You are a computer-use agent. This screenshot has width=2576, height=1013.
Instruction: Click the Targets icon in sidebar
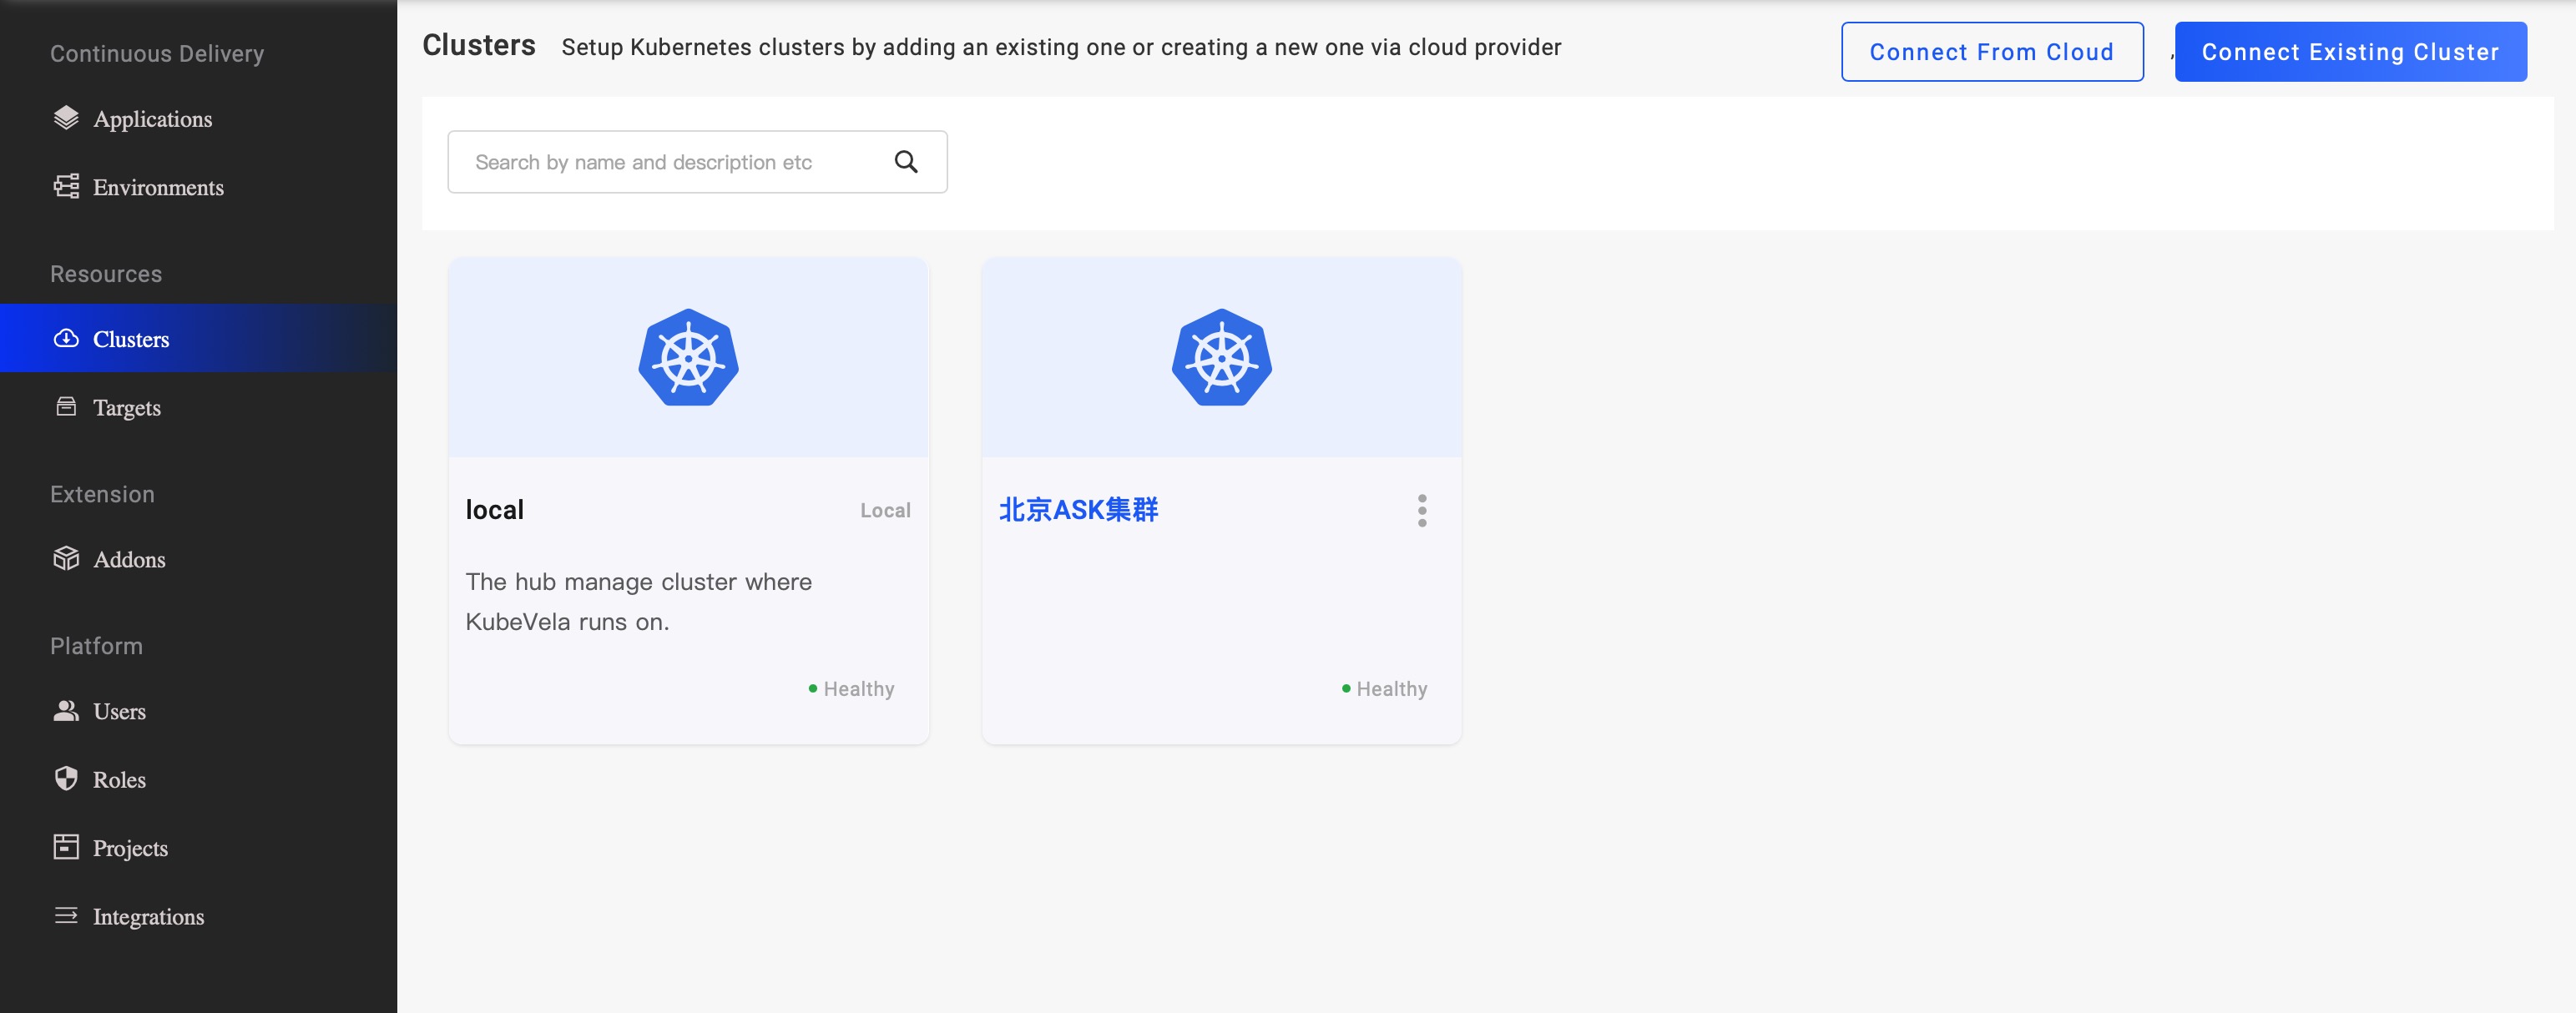pyautogui.click(x=66, y=406)
